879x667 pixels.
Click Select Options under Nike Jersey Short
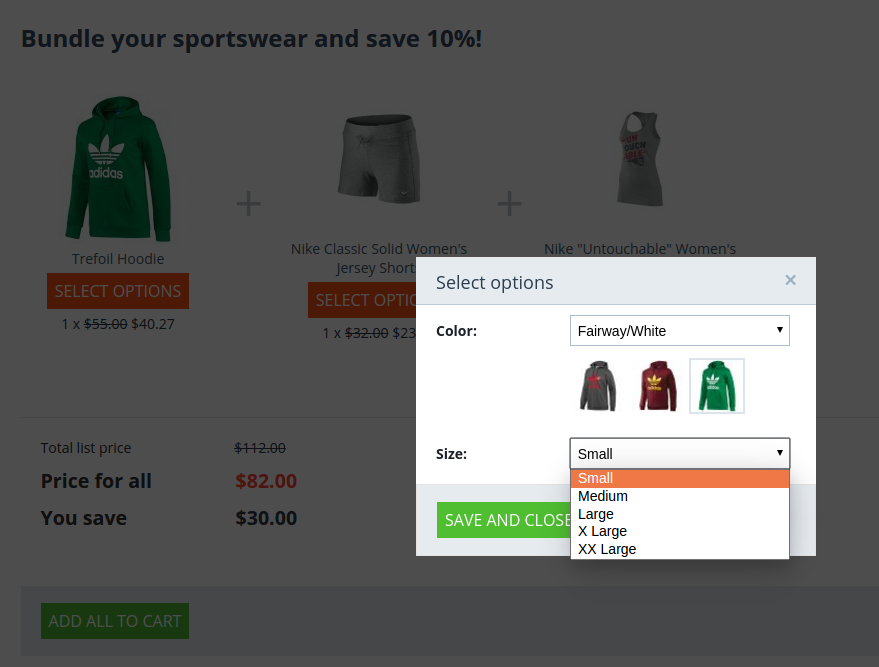[362, 300]
